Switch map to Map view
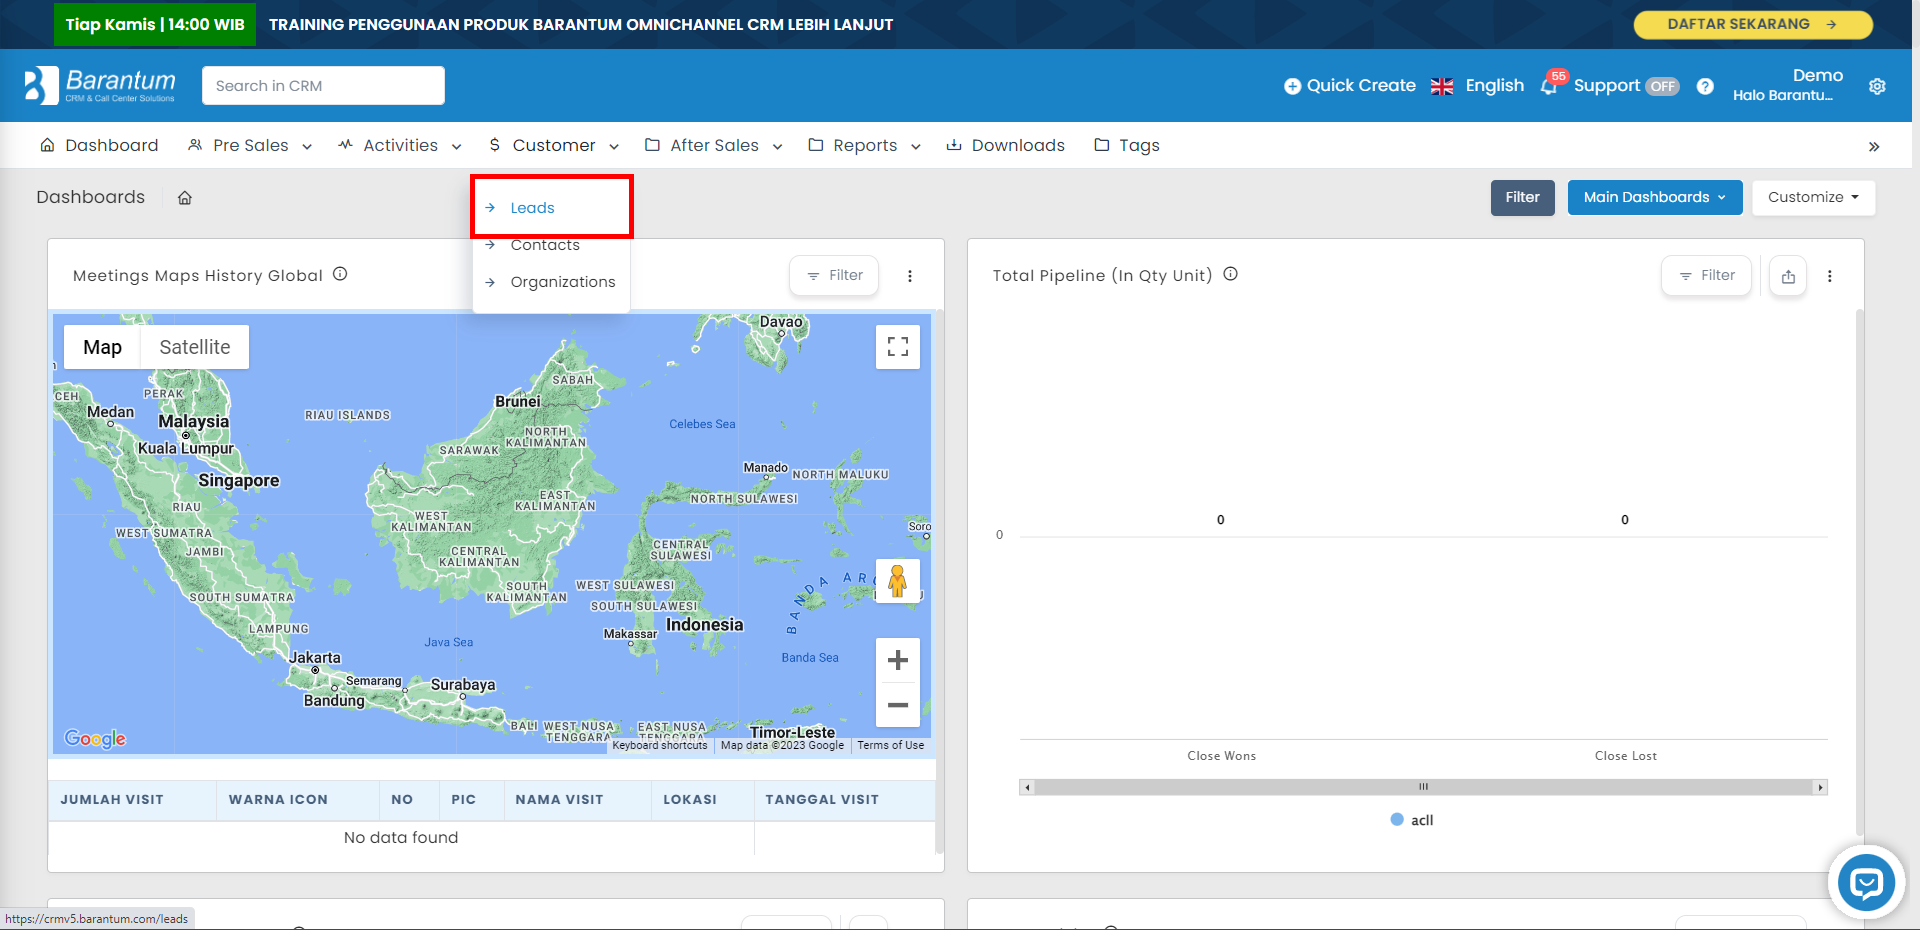 click(x=102, y=347)
